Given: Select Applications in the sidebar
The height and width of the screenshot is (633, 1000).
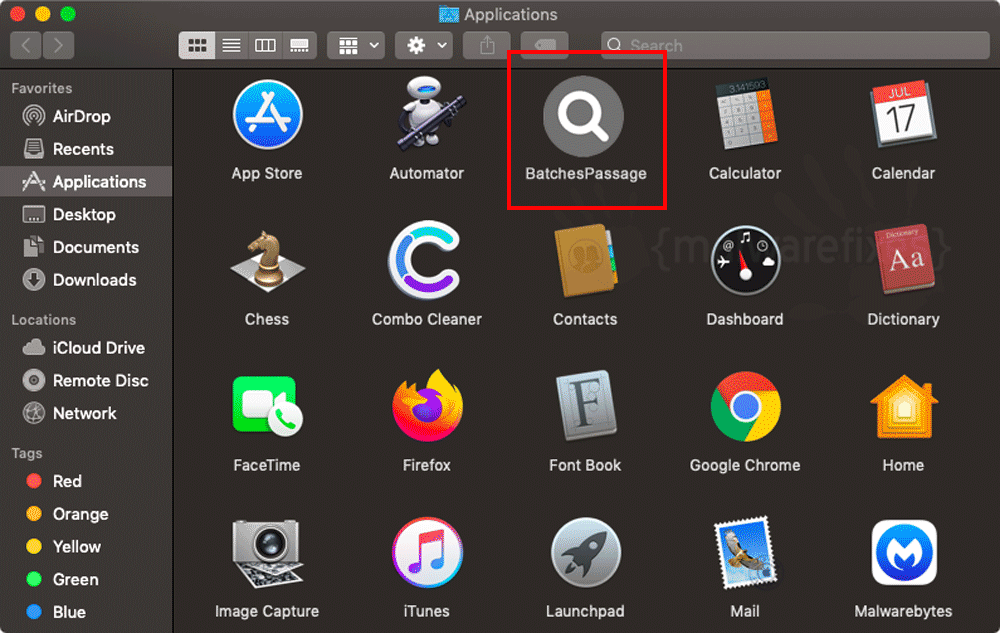Looking at the screenshot, I should [x=86, y=182].
